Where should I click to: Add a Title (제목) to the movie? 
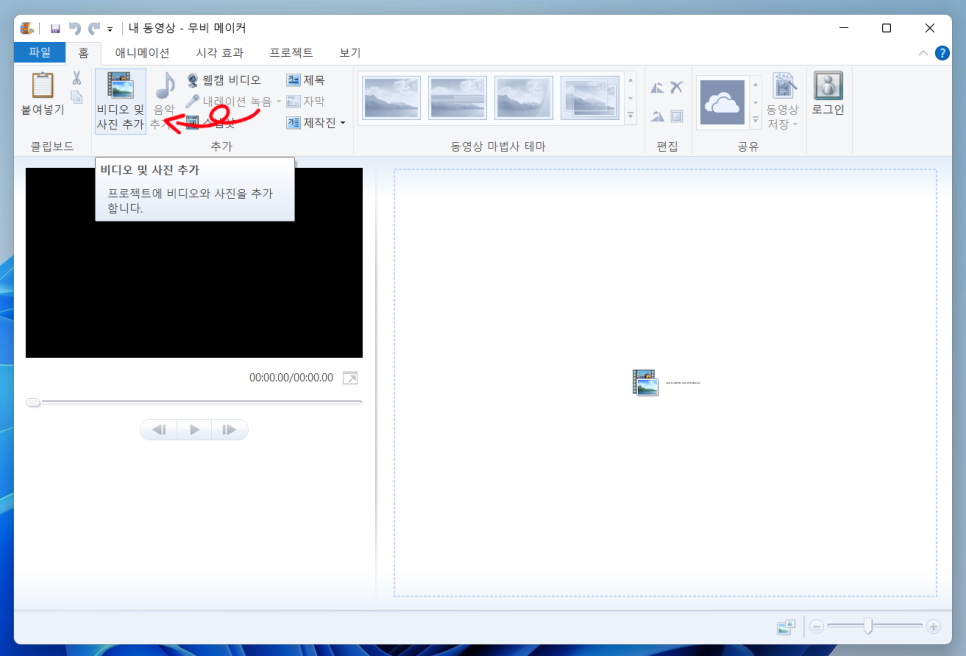tap(306, 80)
